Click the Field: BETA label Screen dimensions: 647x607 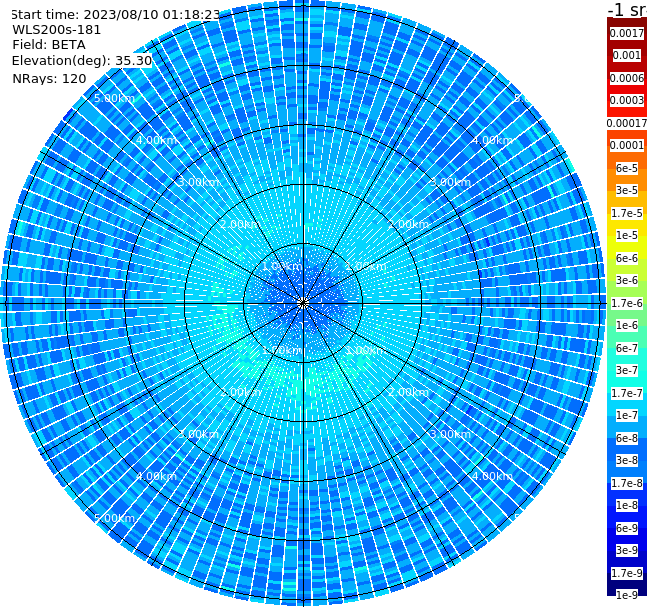(x=49, y=45)
